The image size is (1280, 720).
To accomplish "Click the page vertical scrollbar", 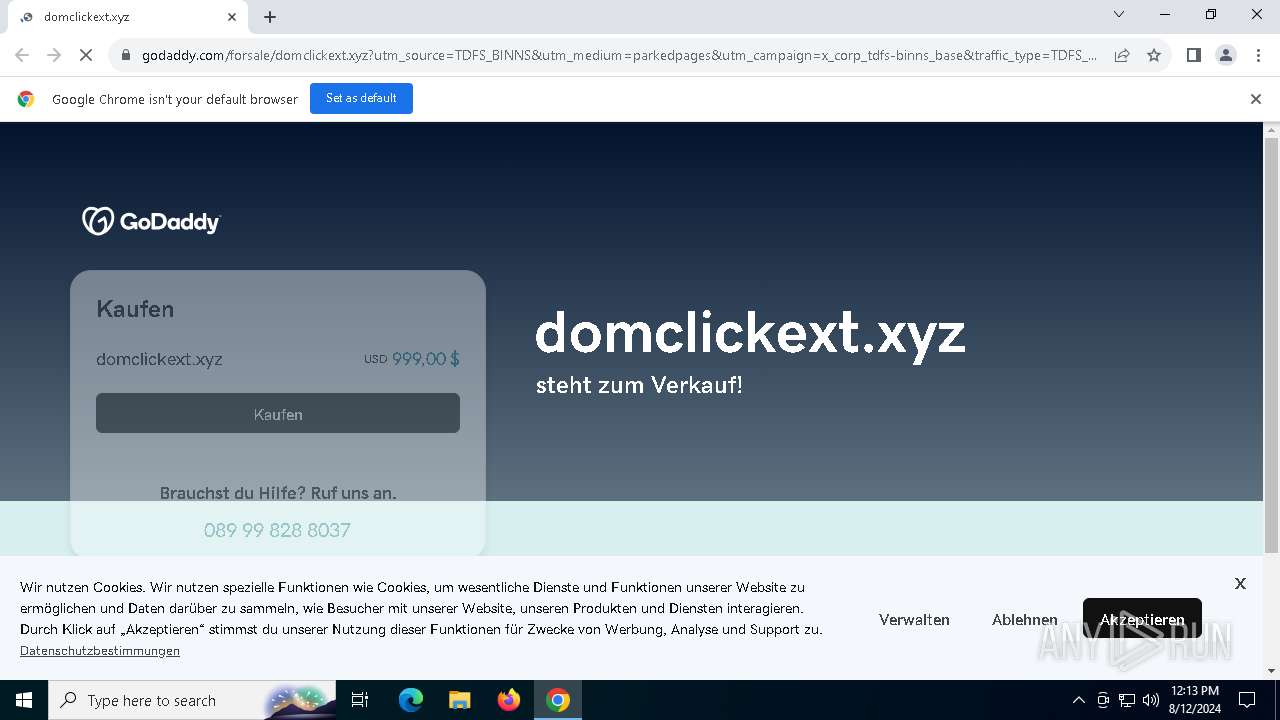I will pos(1271,345).
